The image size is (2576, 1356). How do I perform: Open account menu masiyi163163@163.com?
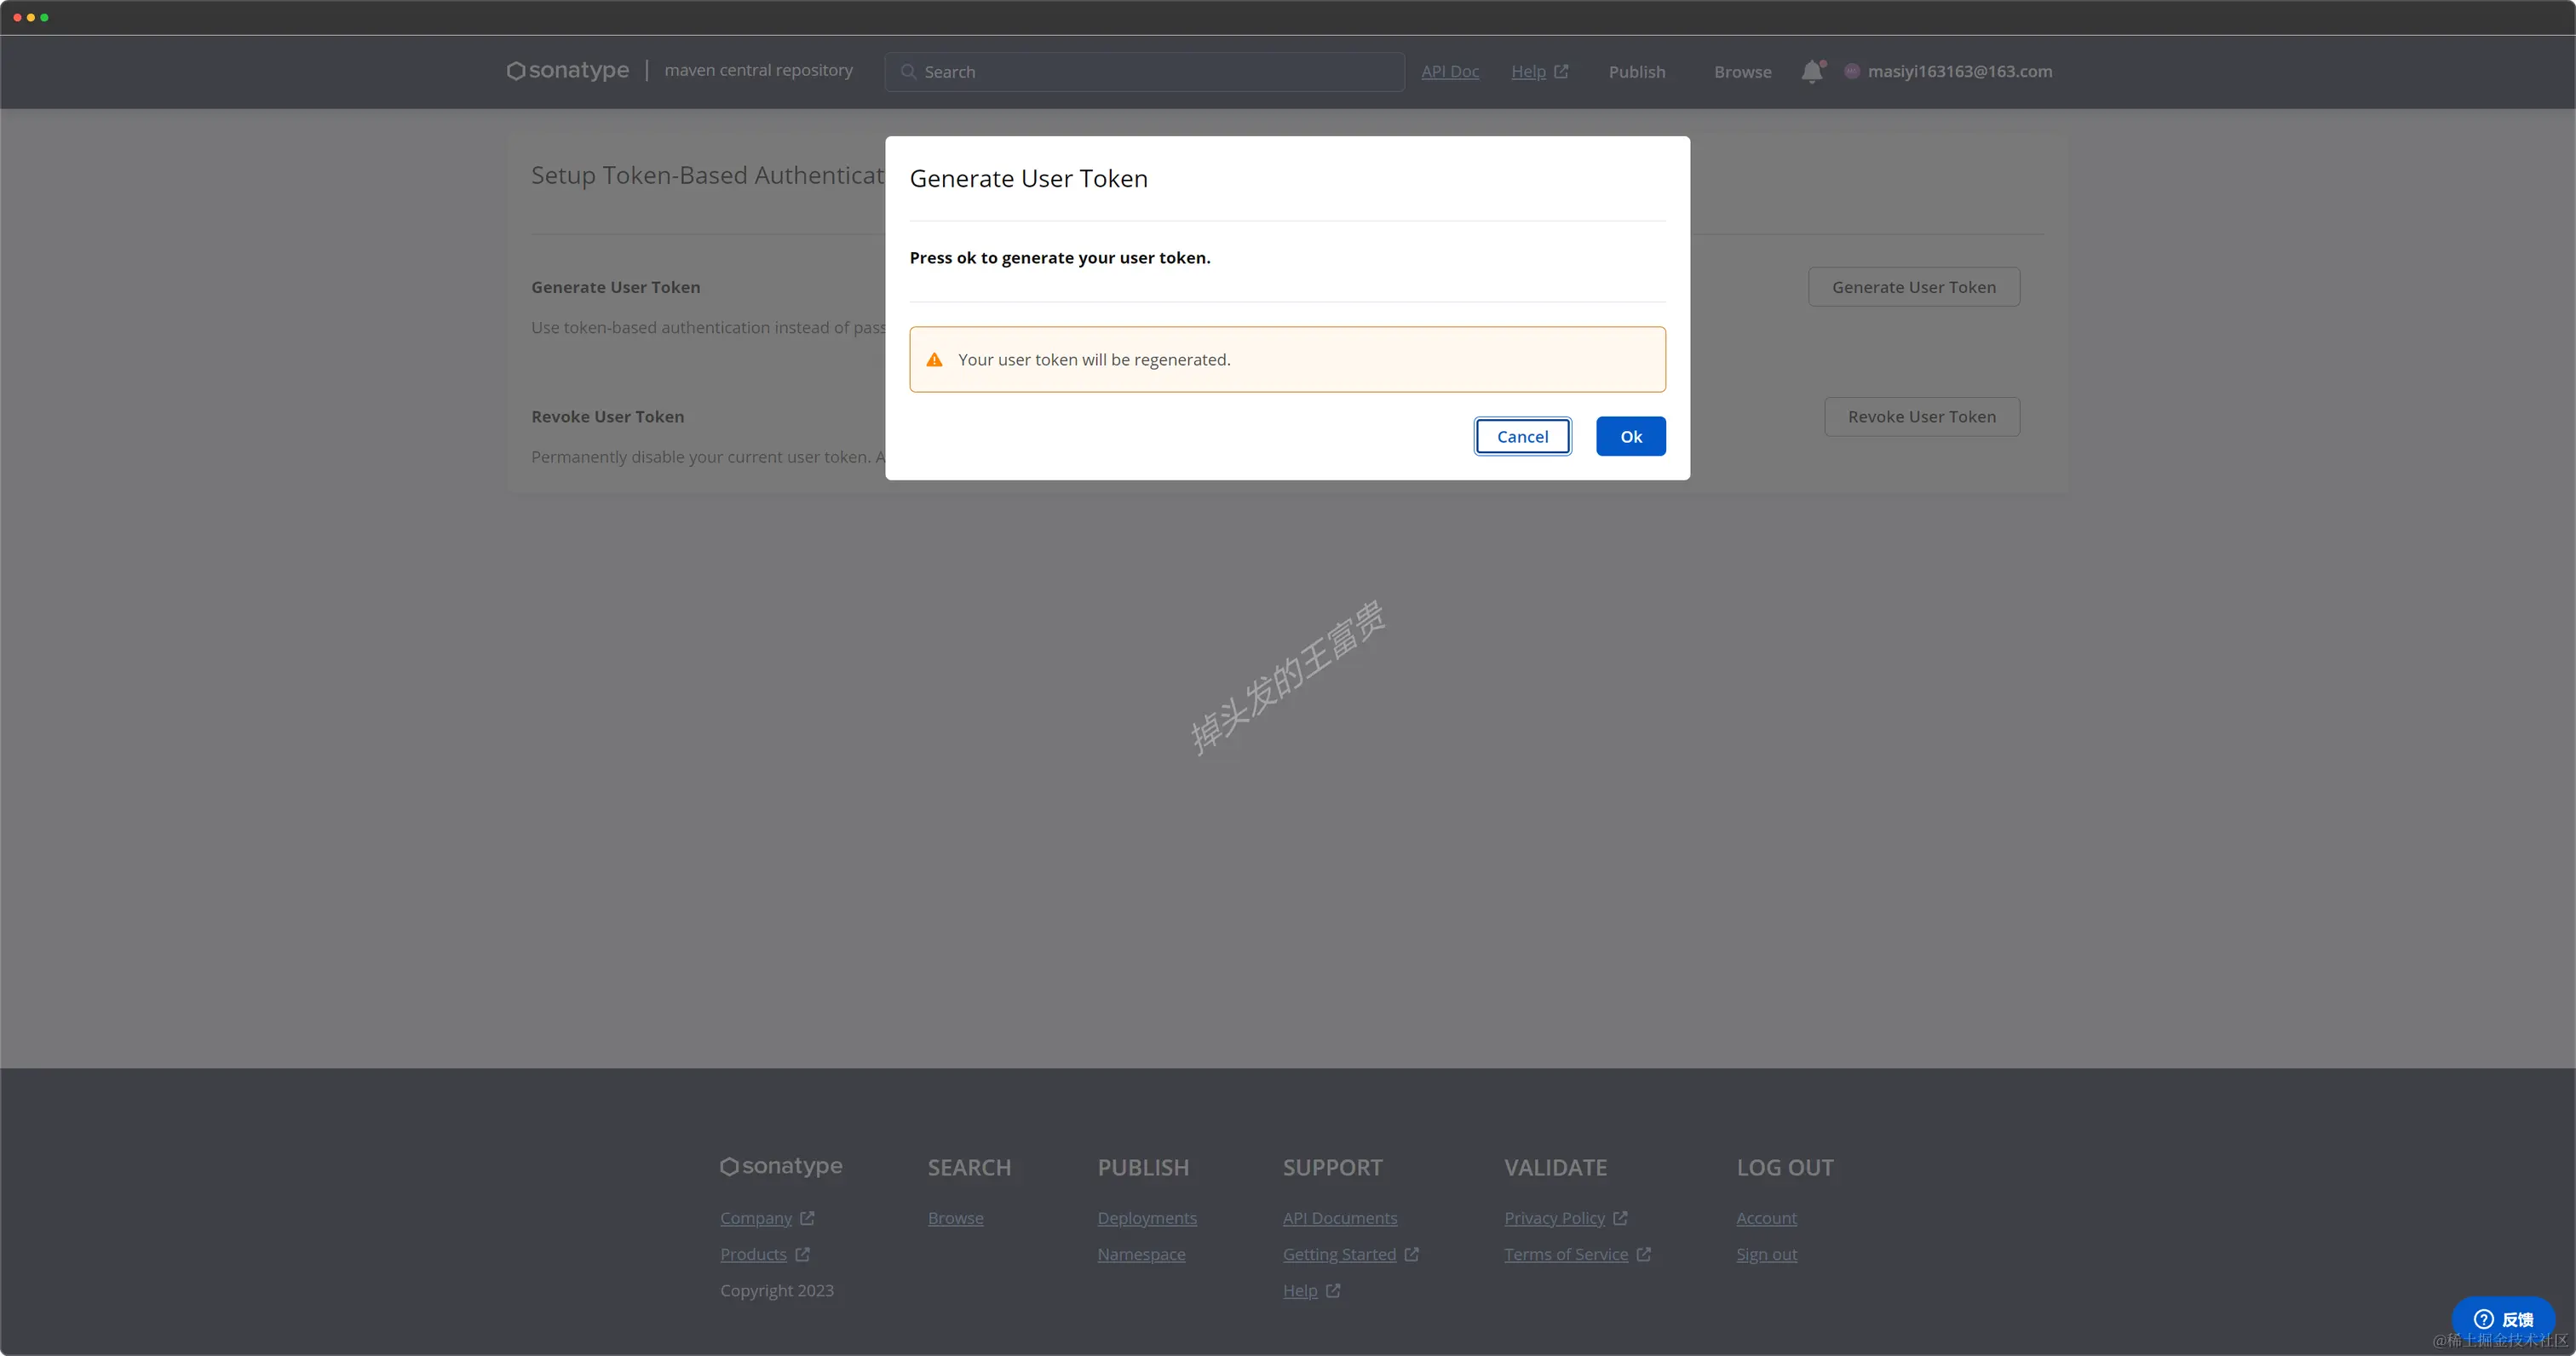coord(1959,71)
